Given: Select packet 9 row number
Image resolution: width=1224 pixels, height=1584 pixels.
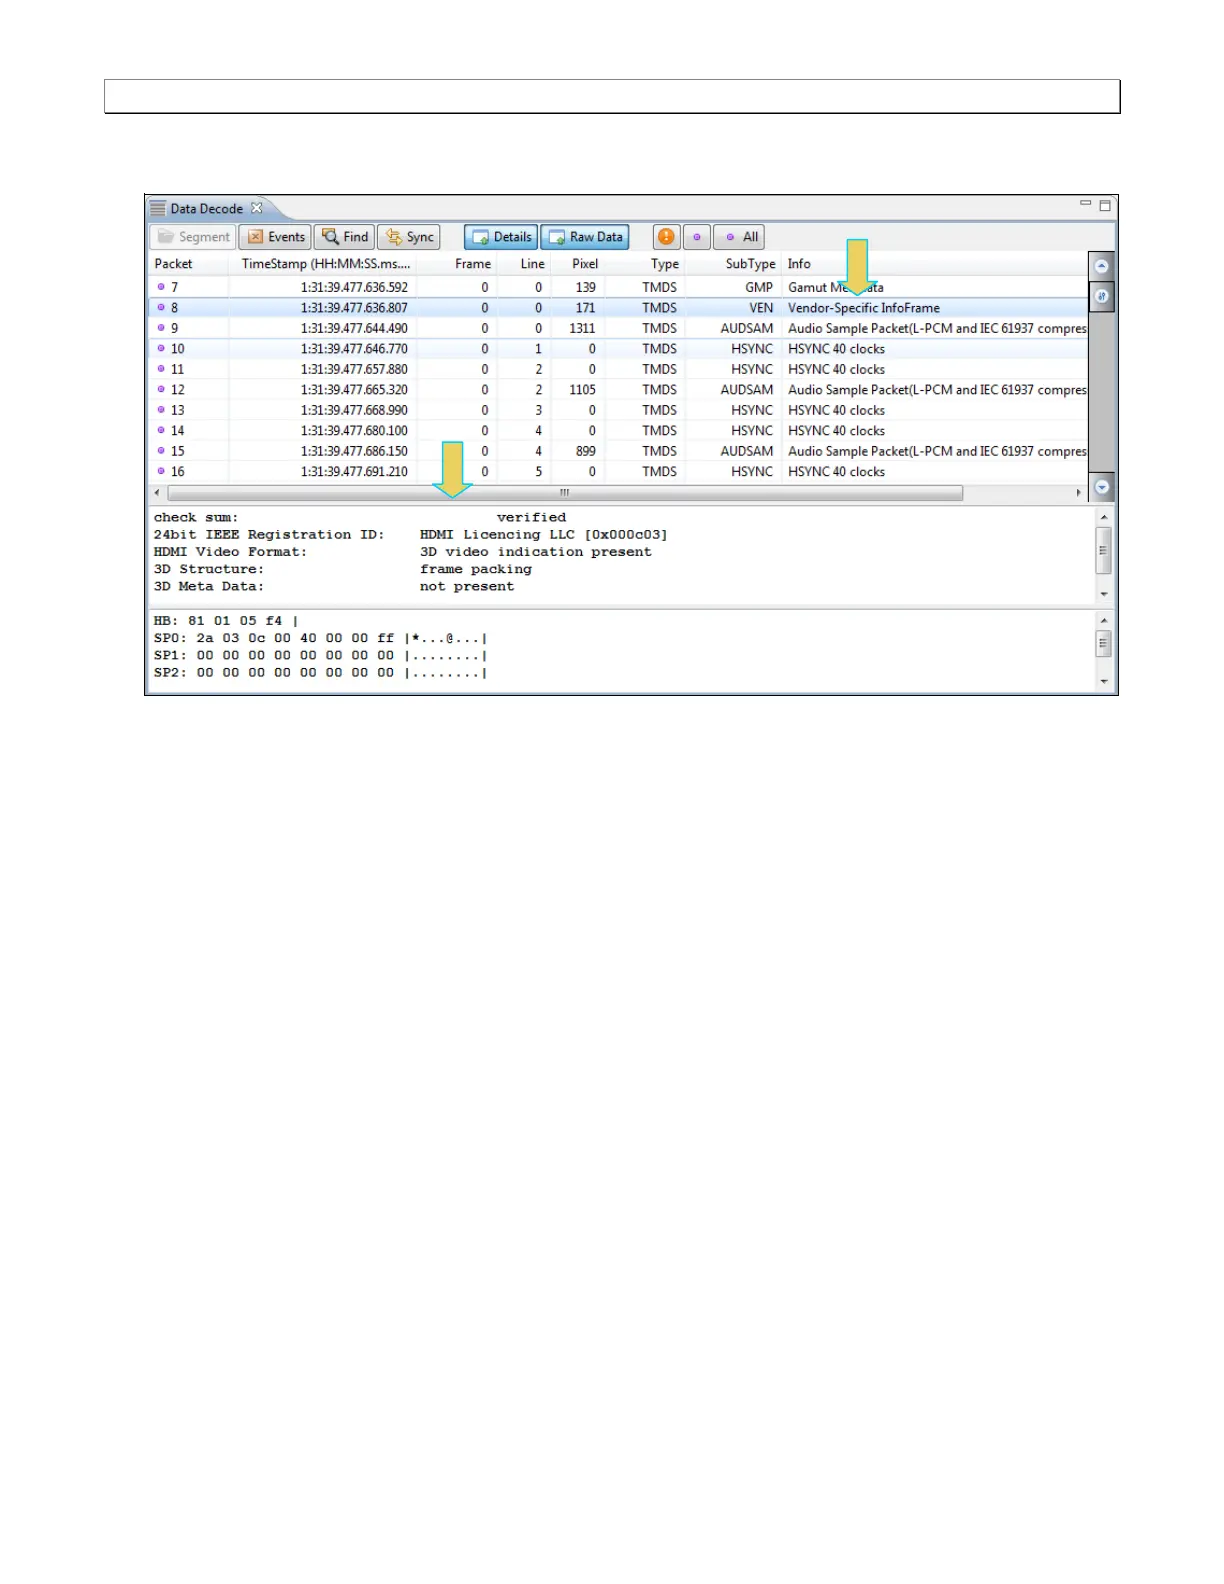Looking at the screenshot, I should pyautogui.click(x=174, y=328).
